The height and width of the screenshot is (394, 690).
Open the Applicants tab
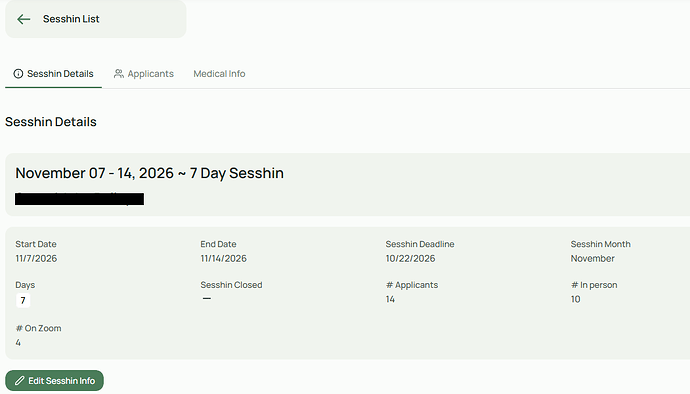click(x=143, y=74)
